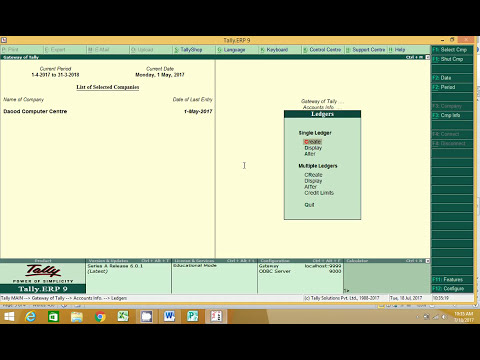Open File Explorer from taskbar
Screen dimensions: 480x360
[77, 316]
